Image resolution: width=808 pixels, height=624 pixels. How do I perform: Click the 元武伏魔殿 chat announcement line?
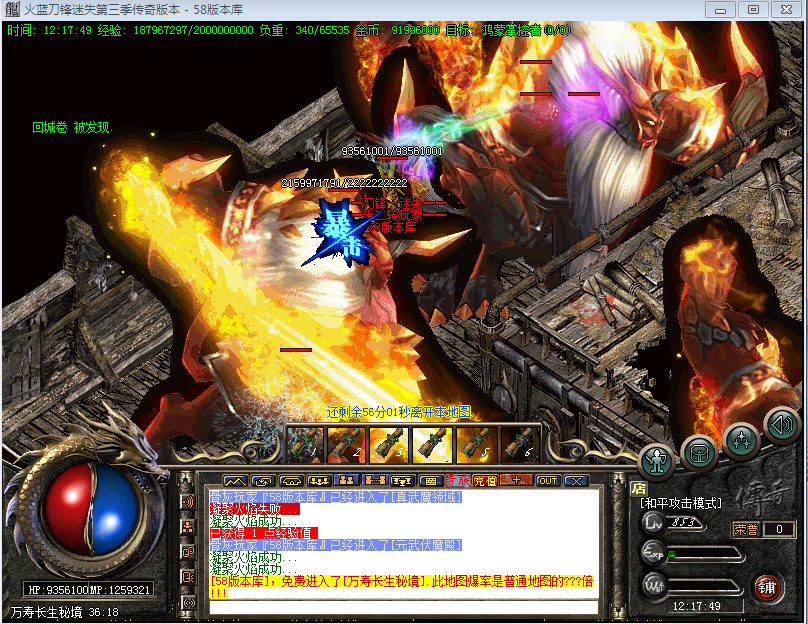pyautogui.click(x=336, y=545)
